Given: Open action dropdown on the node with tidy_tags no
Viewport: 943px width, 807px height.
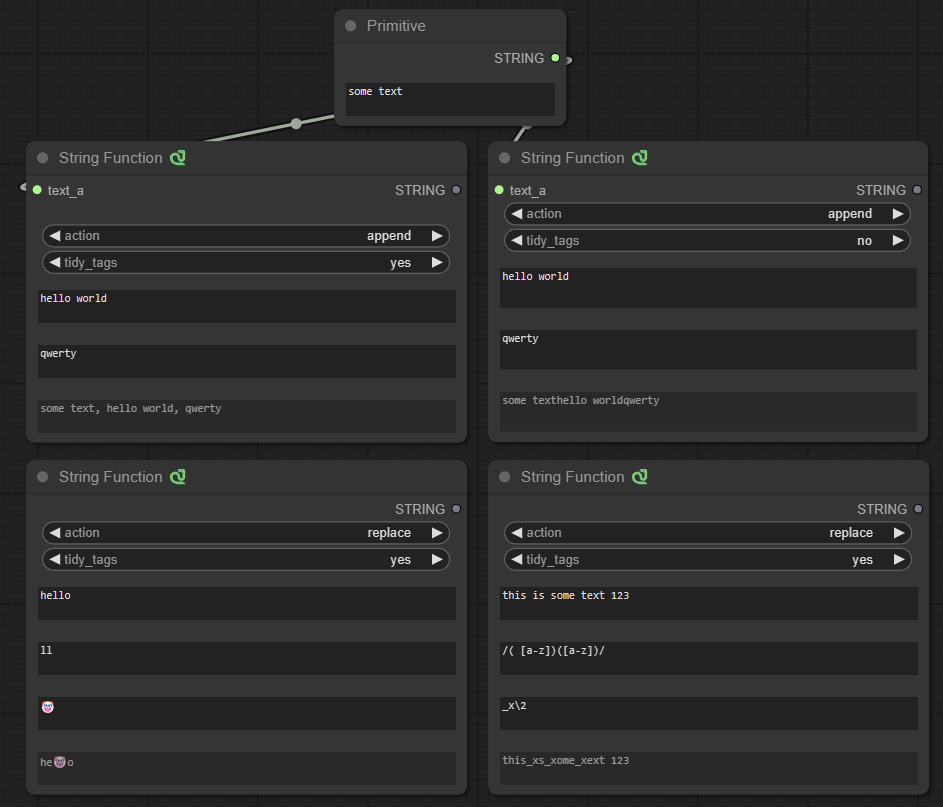Looking at the screenshot, I should pos(707,214).
